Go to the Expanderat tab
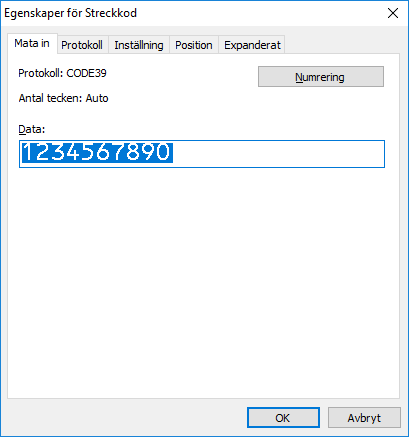This screenshot has height=437, width=409. pyautogui.click(x=252, y=45)
